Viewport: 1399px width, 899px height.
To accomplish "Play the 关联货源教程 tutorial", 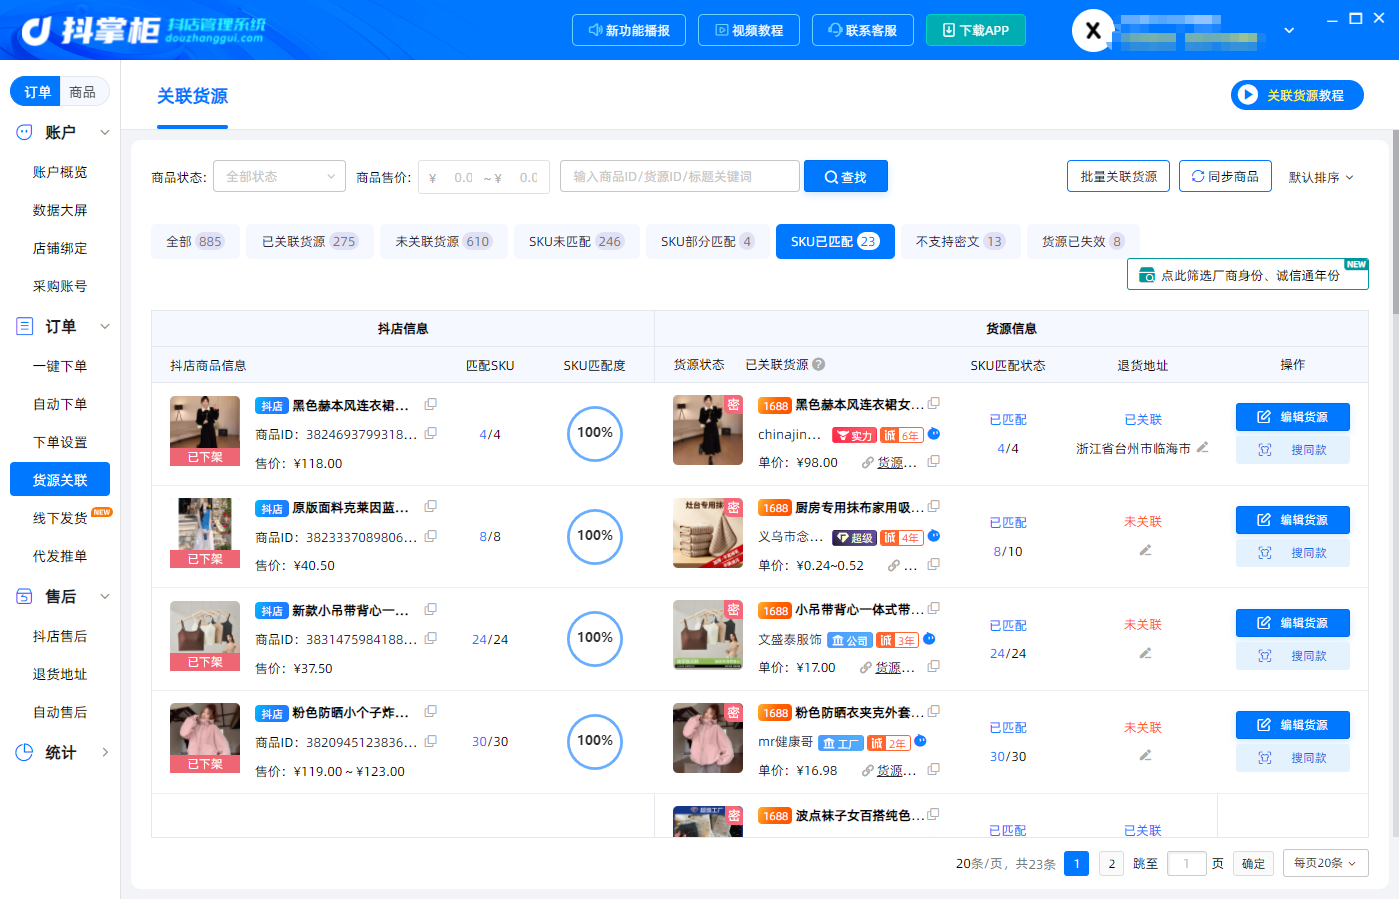I will 1297,95.
